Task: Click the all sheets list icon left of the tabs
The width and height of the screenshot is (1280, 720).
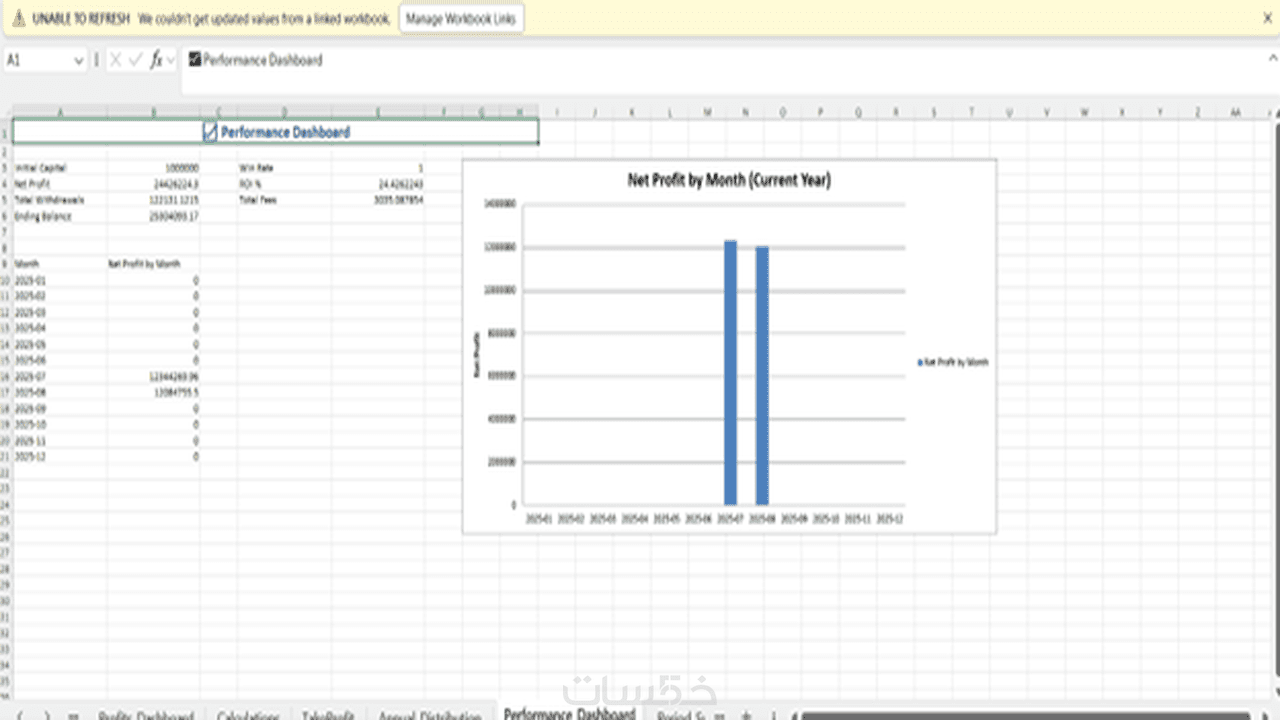Action: tap(73, 716)
